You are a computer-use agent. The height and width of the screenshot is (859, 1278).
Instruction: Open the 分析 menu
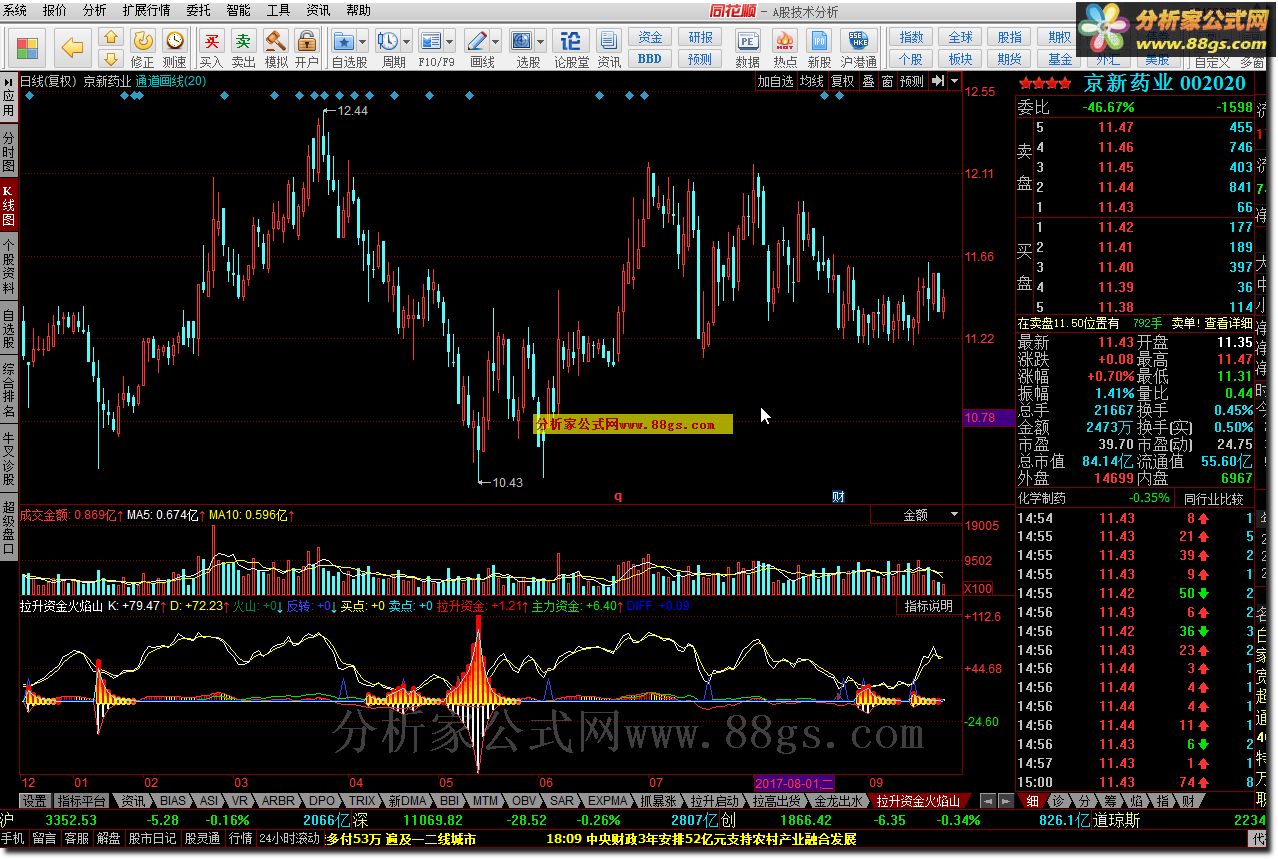(x=94, y=10)
